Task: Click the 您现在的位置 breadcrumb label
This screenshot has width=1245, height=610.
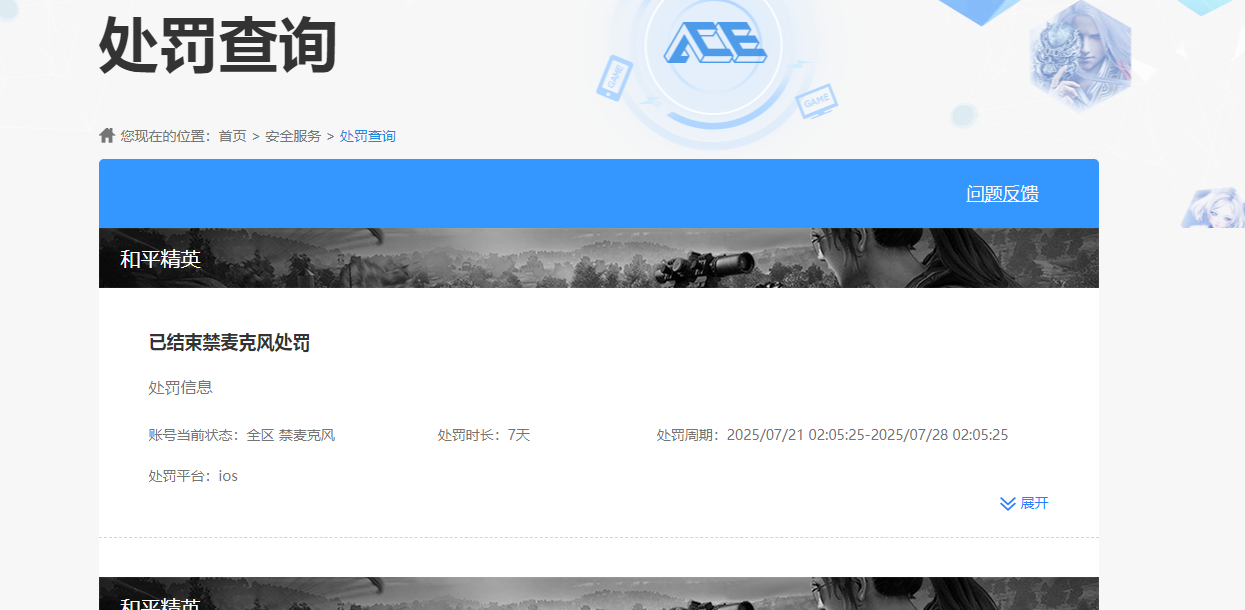Action: pyautogui.click(x=165, y=136)
